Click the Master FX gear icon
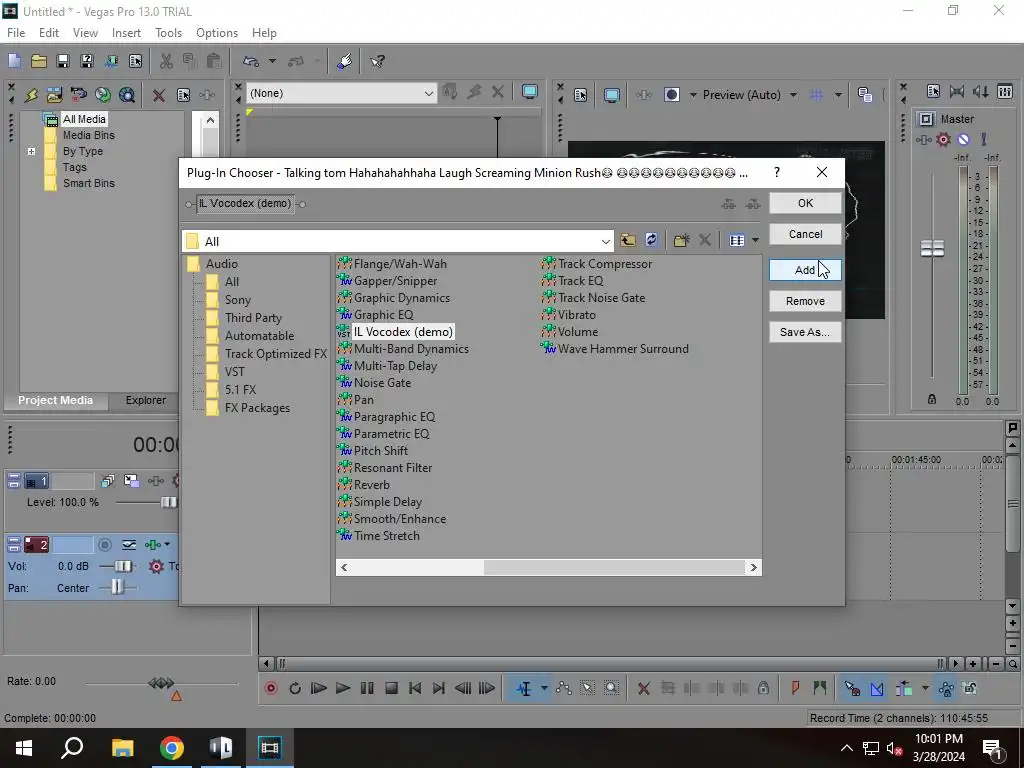This screenshot has width=1024, height=768. (943, 139)
